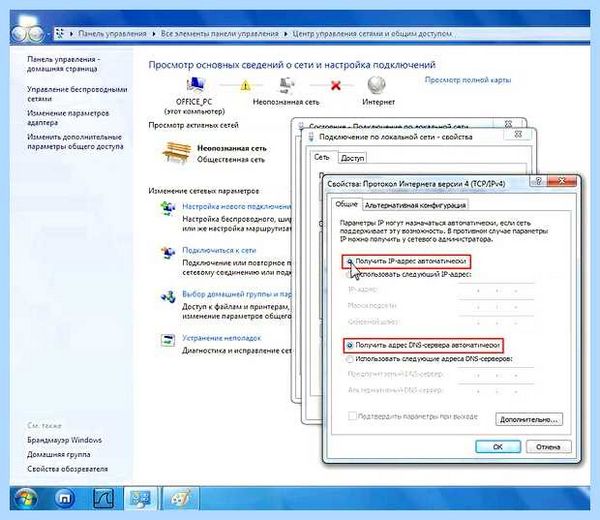Click the OK button
This screenshot has width=600, height=520.
498,447
